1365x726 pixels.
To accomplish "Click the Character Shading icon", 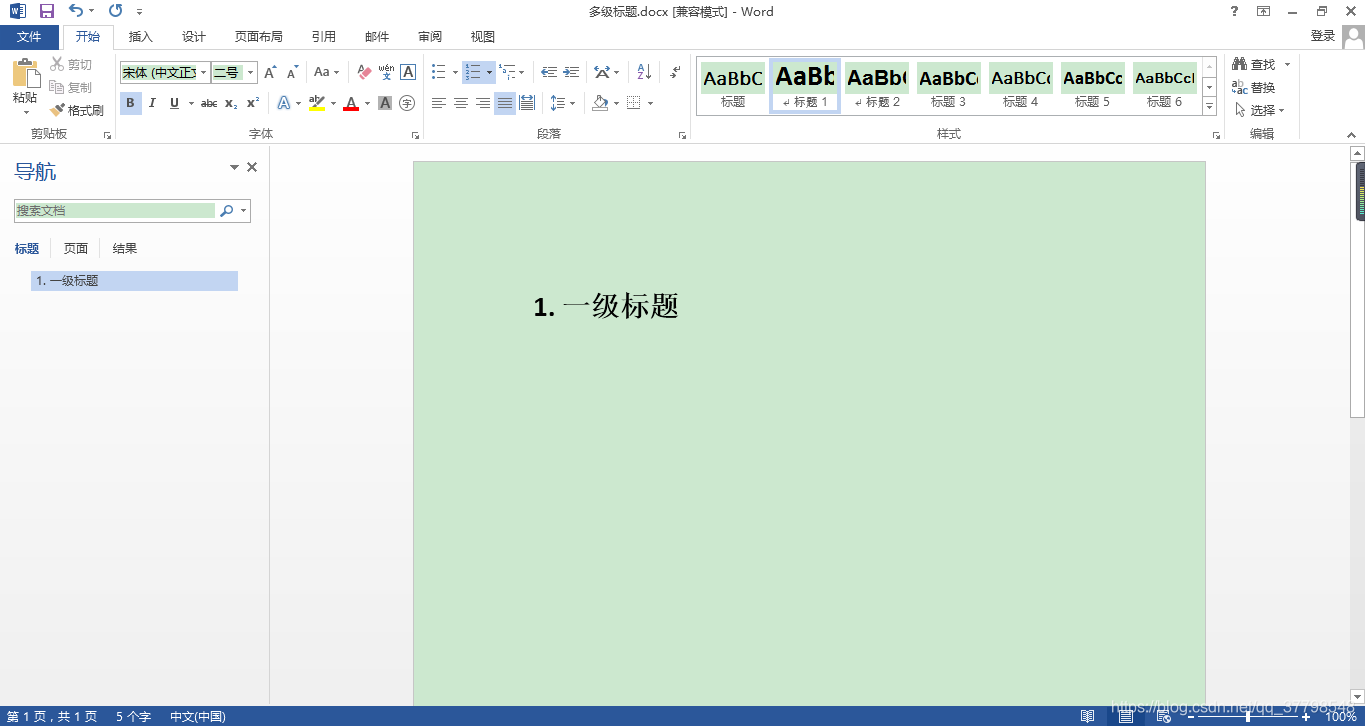I will (x=385, y=103).
